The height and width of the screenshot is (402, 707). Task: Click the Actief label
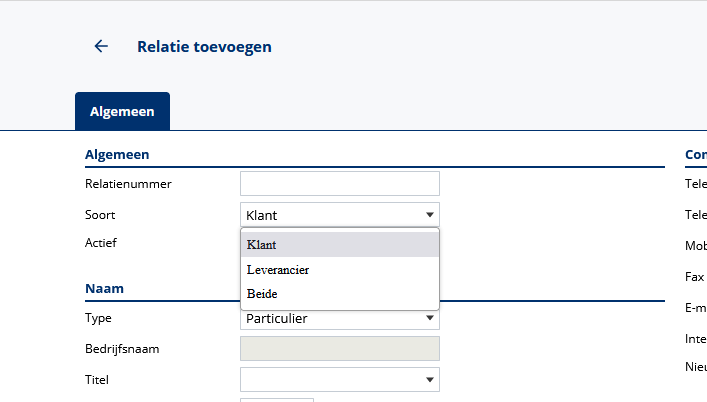click(x=102, y=242)
